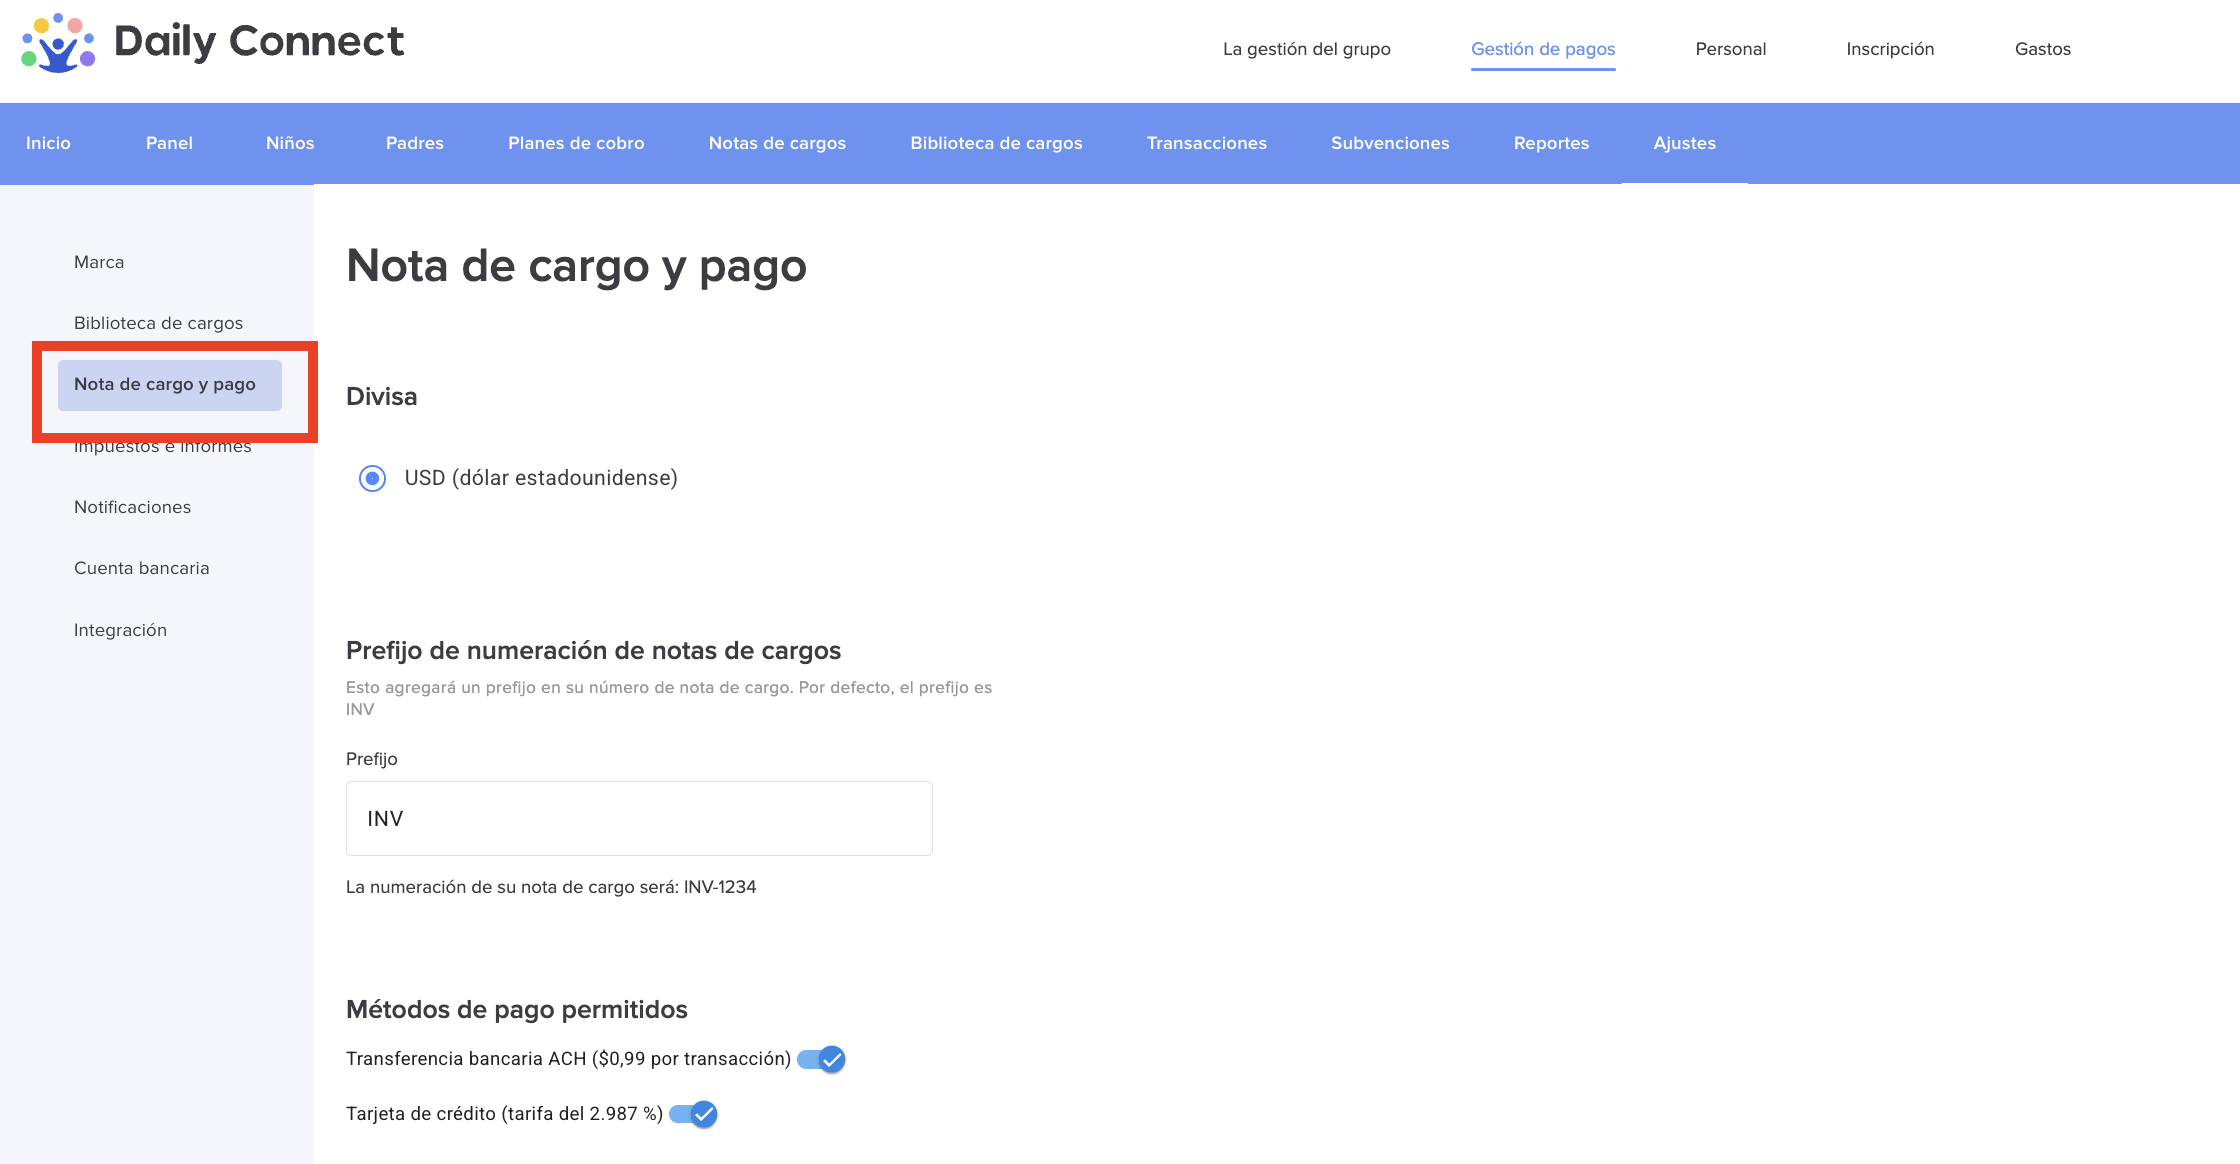The image size is (2240, 1164).
Task: Open La gestión del grupo tab
Action: 1306,49
